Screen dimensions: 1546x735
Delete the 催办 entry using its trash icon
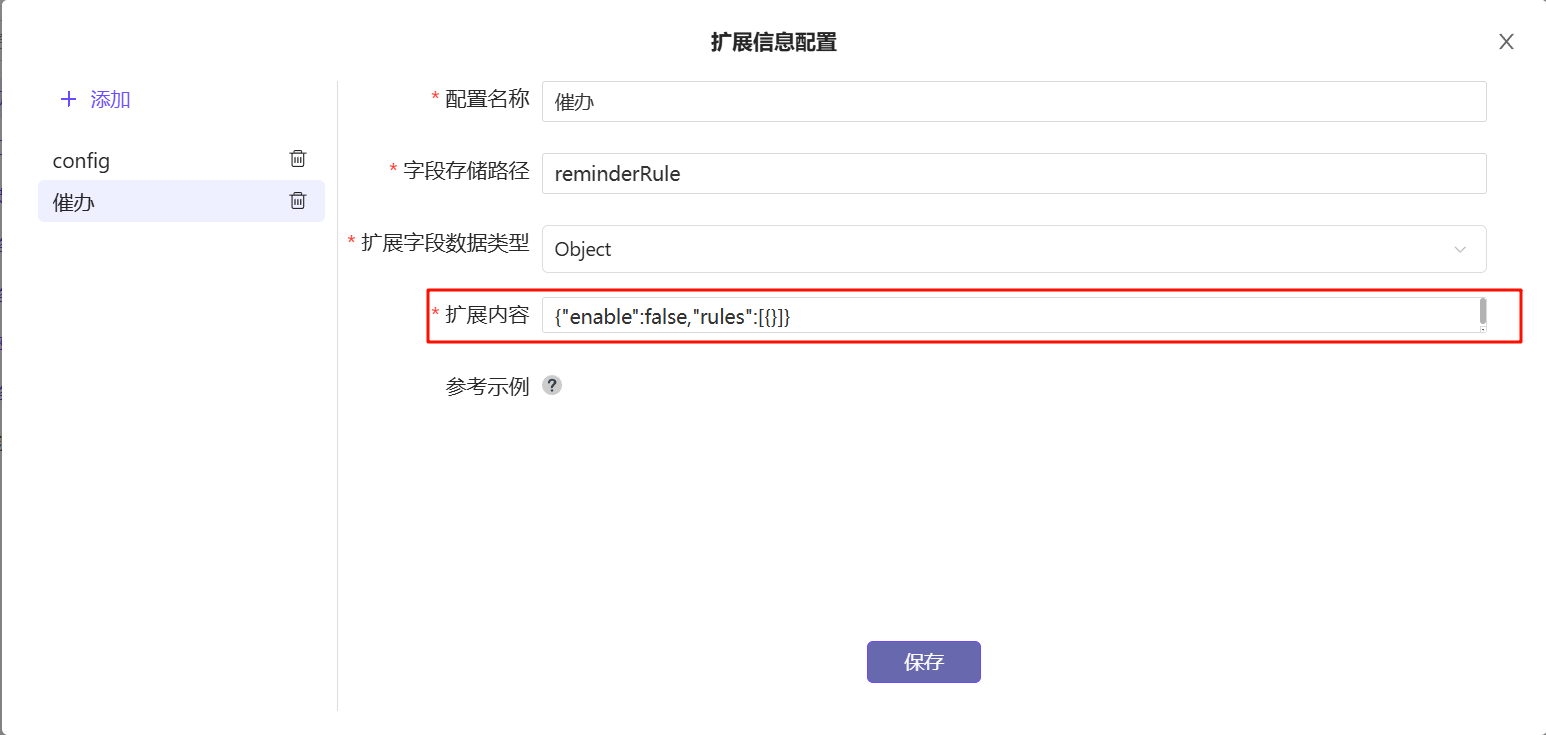[x=298, y=201]
